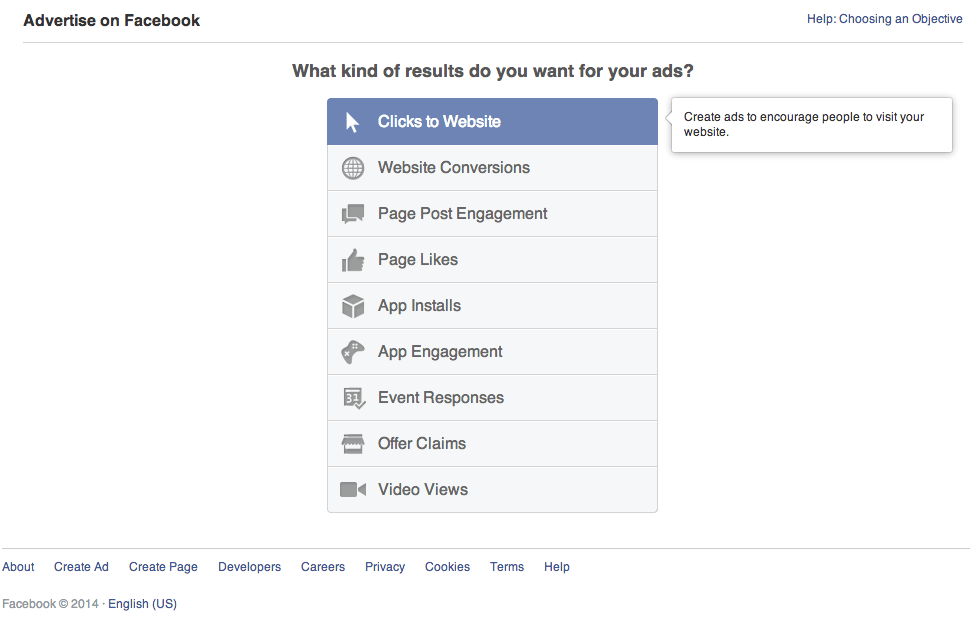
Task: Choose the Page Likes objective label
Action: 418,259
